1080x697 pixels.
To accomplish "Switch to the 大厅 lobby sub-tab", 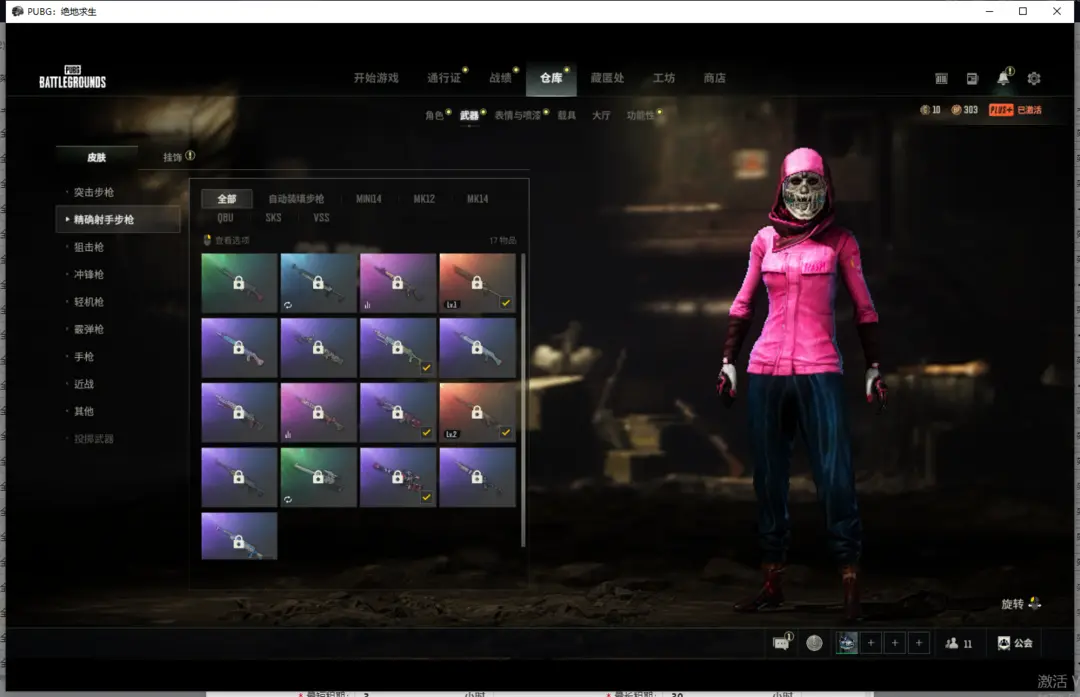I will (601, 115).
